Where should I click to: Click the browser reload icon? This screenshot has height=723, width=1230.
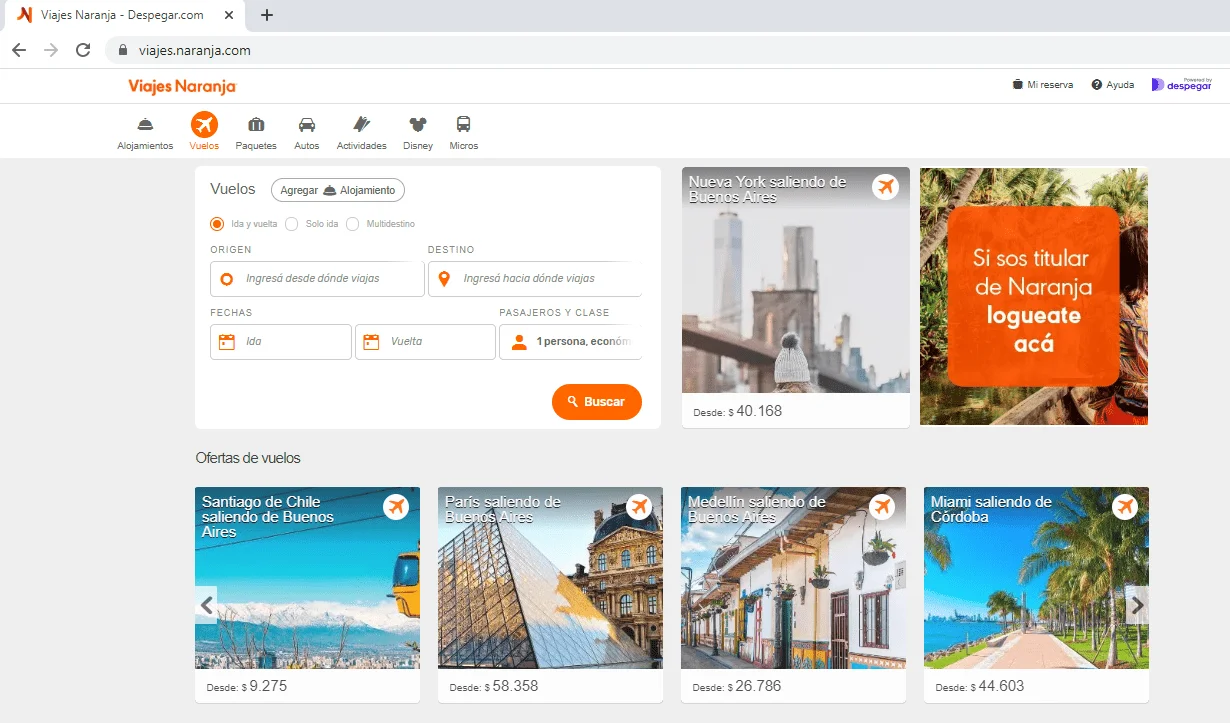(x=83, y=50)
